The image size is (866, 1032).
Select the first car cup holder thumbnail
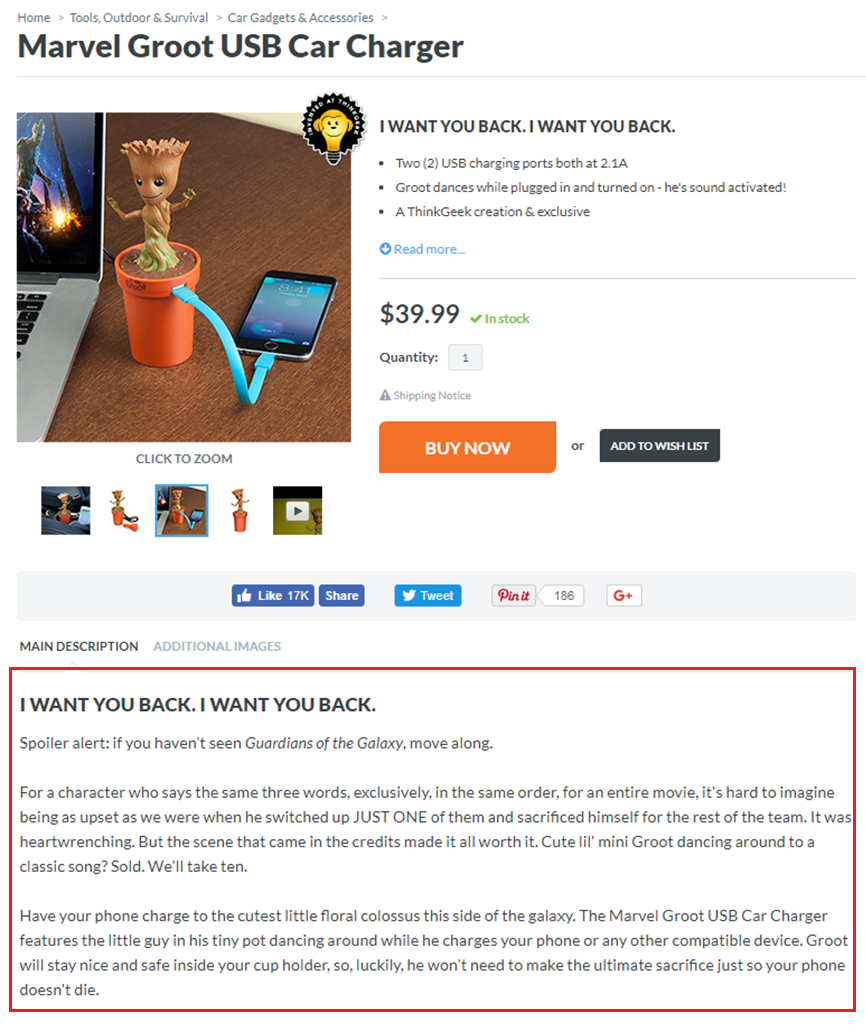click(66, 511)
